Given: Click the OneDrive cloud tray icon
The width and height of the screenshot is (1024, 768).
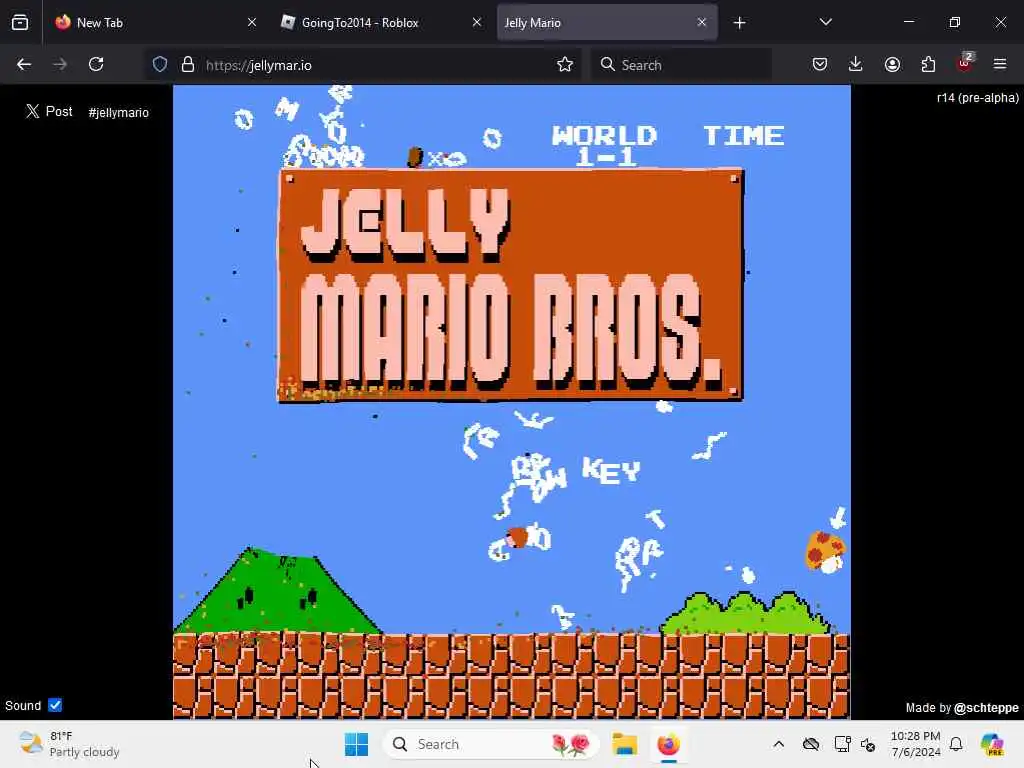Looking at the screenshot, I should pyautogui.click(x=810, y=744).
